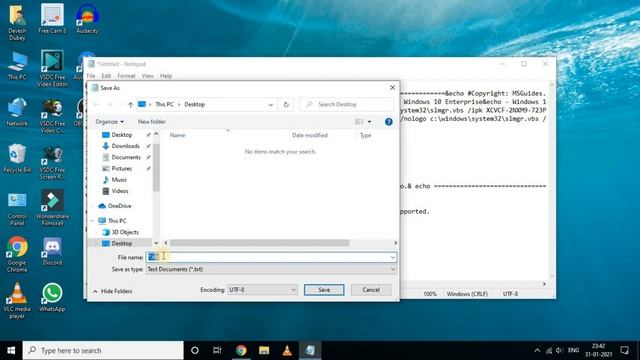Open Notepad Edit menu
640x360 pixels.
106,76
